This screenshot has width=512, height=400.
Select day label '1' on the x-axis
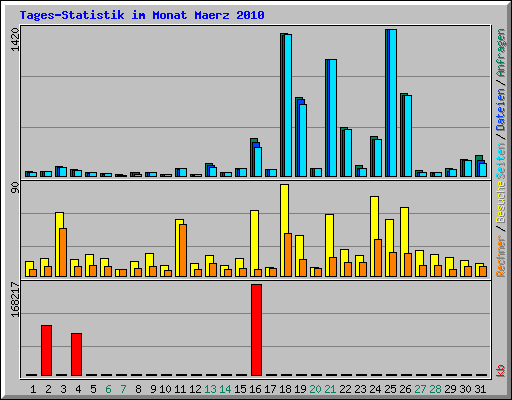pos(33,389)
